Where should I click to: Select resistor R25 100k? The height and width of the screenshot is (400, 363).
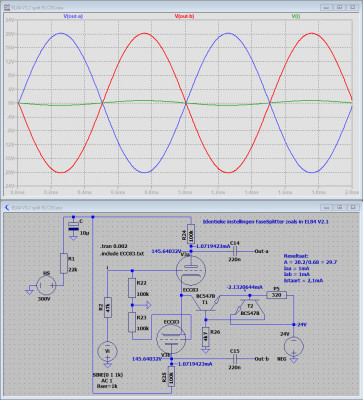pos(171,376)
